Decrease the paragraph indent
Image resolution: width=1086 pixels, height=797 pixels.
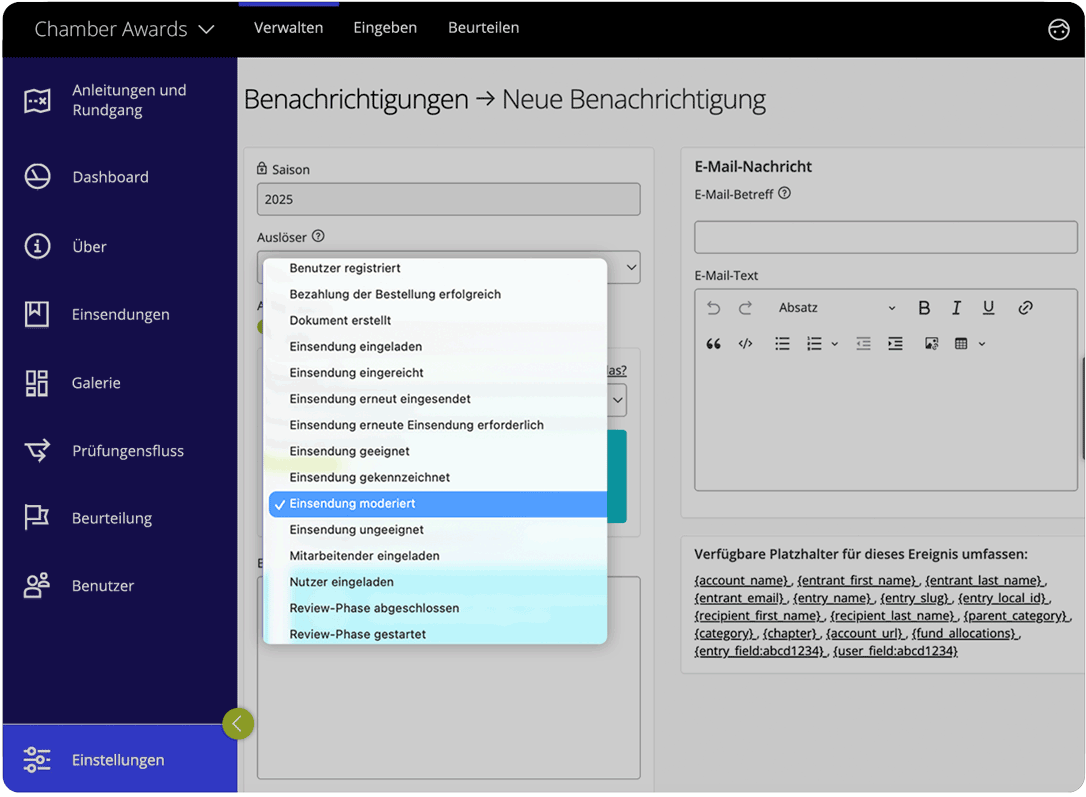863,343
